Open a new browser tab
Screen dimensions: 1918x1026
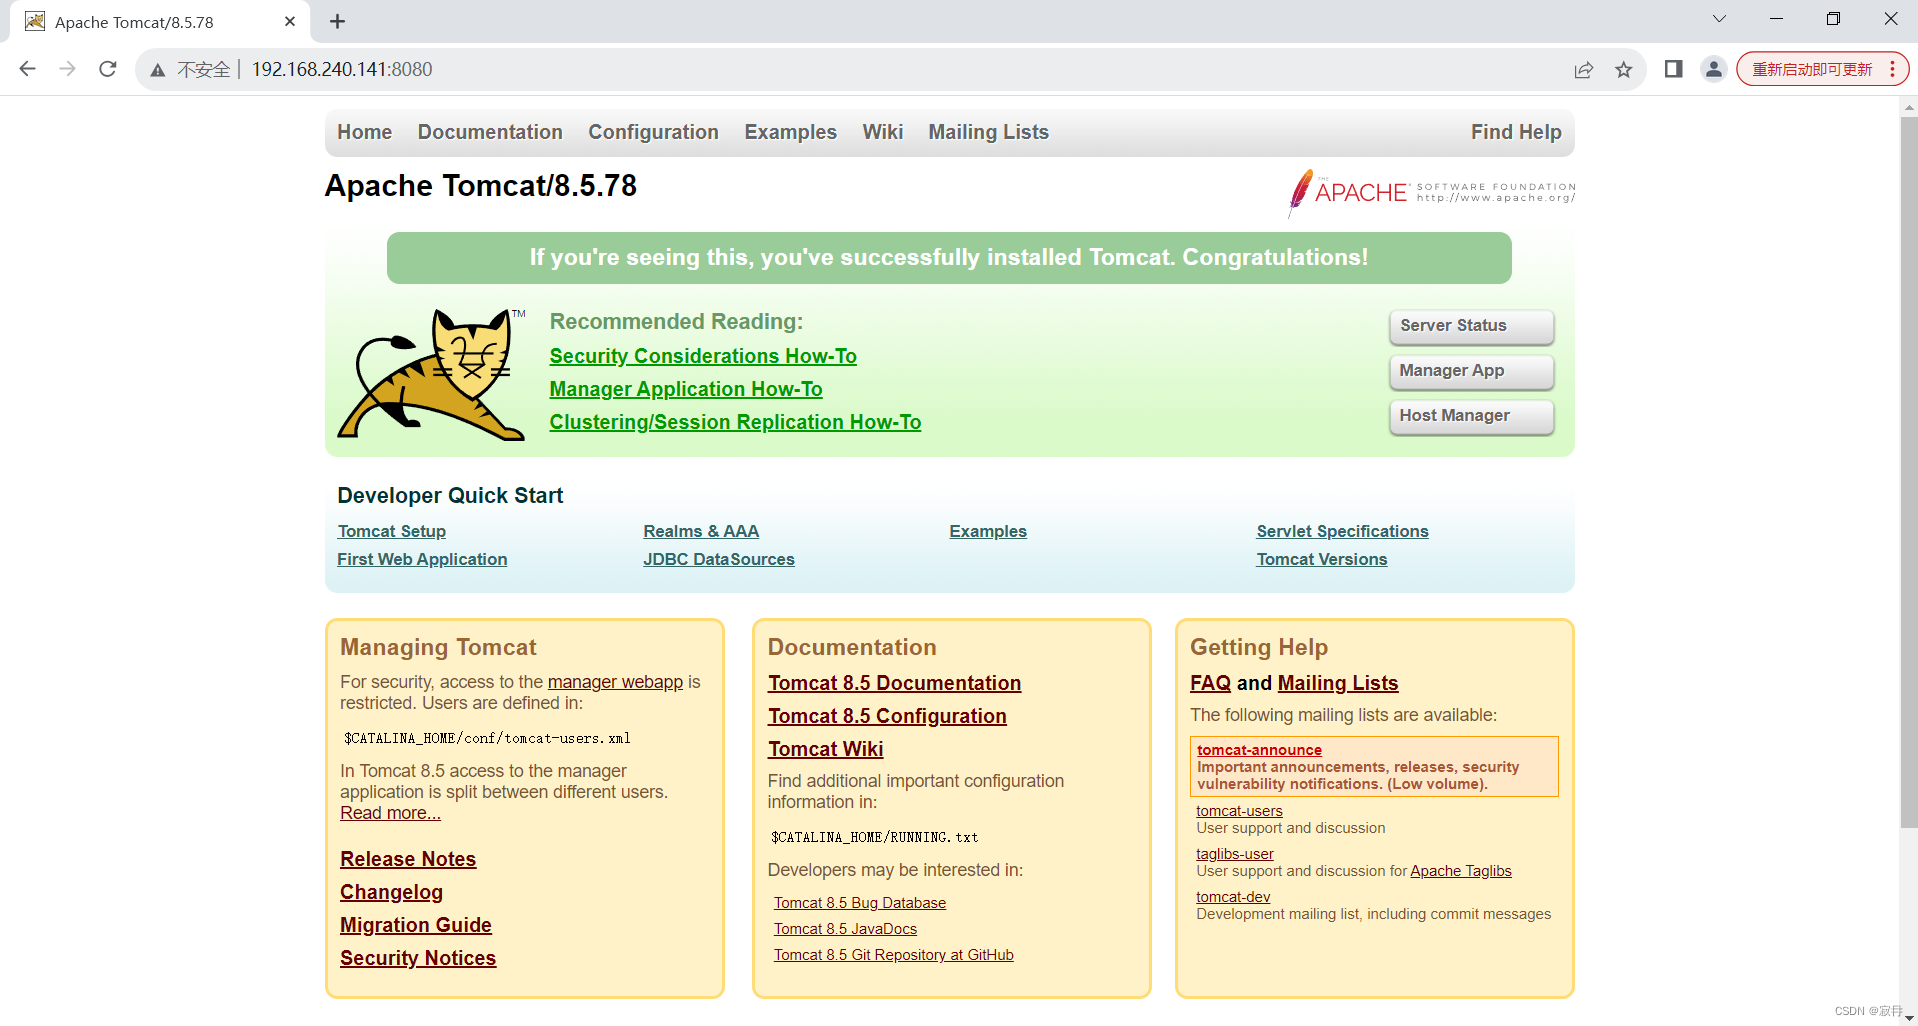tap(338, 21)
